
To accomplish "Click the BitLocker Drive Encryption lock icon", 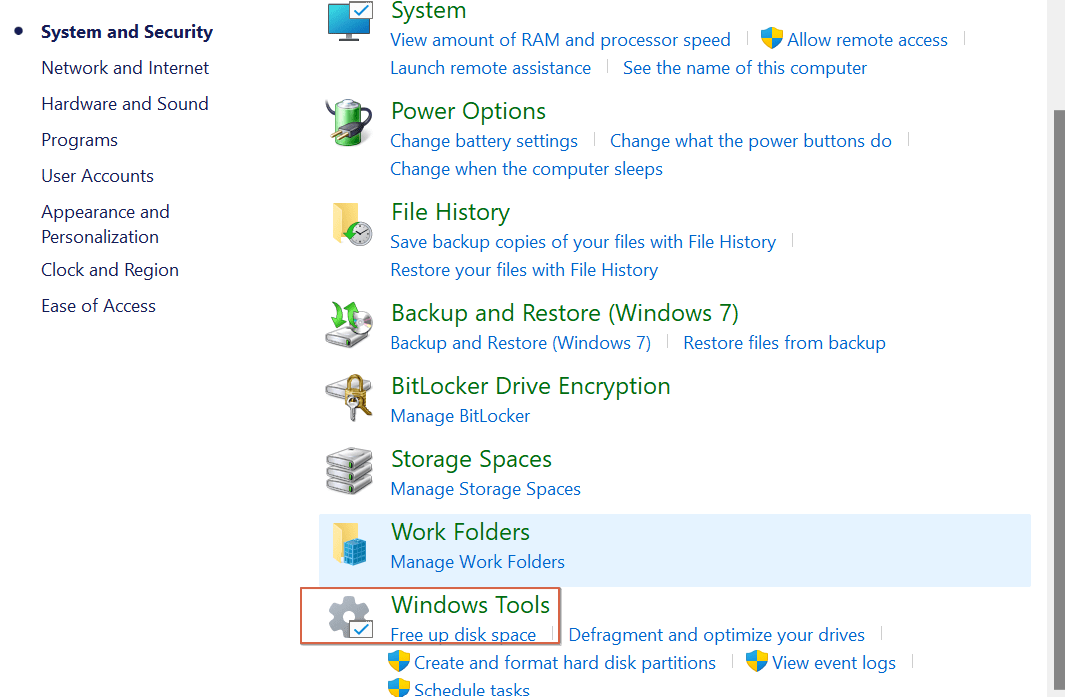I will tap(348, 397).
